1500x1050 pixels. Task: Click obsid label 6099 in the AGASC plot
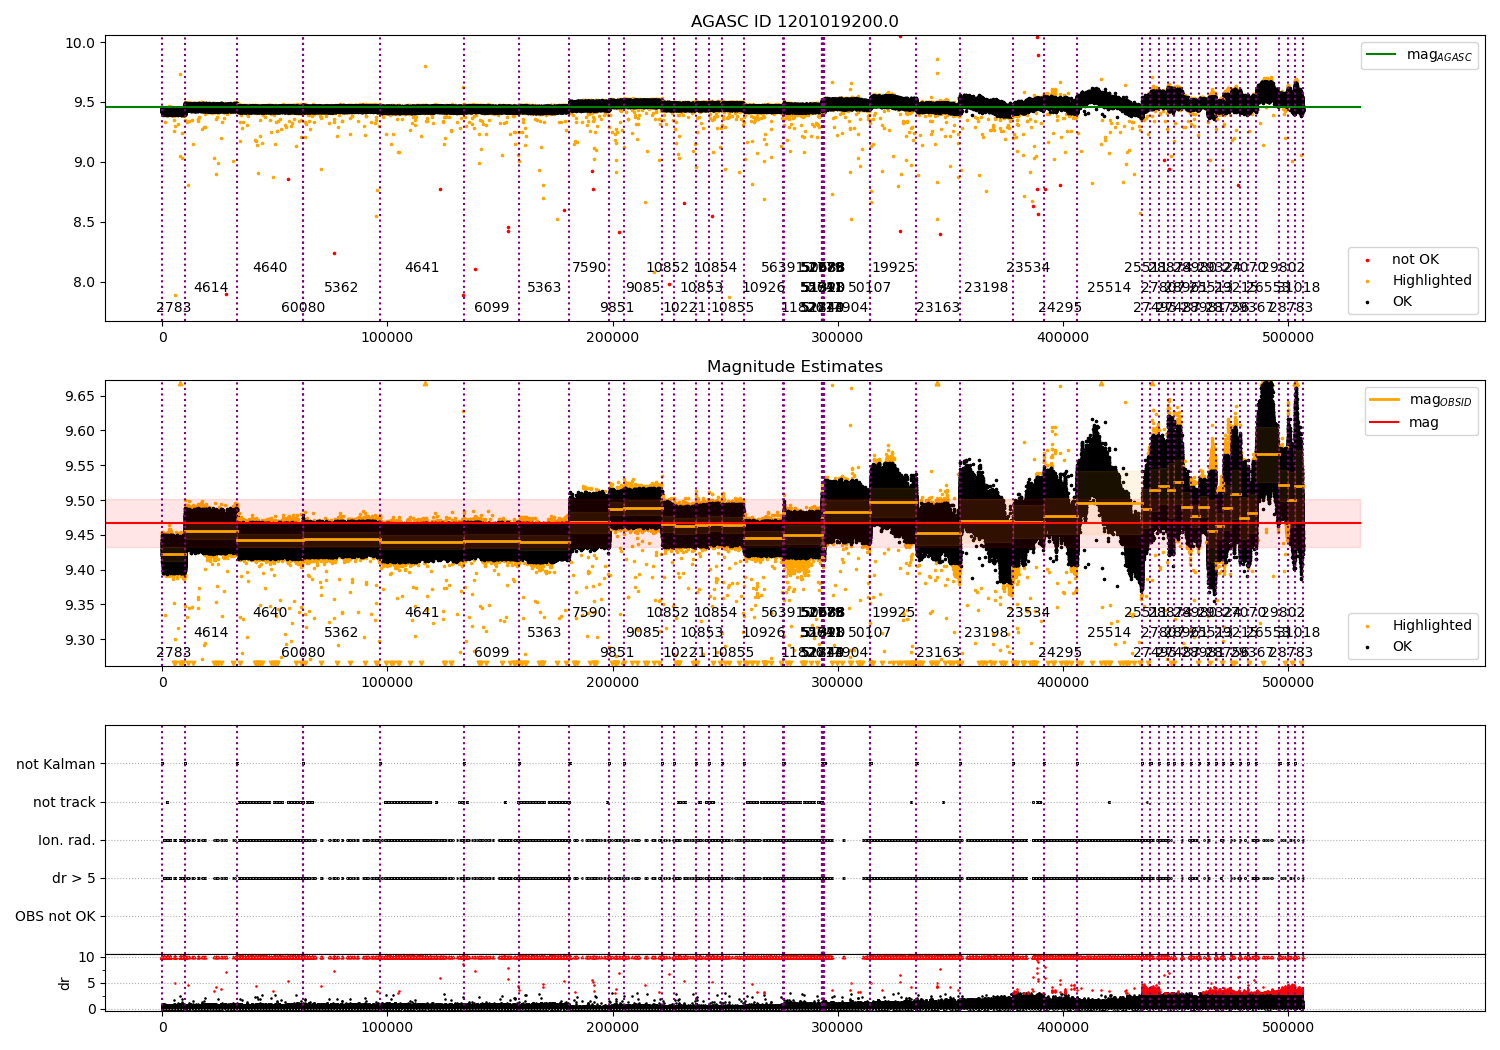coord(492,308)
